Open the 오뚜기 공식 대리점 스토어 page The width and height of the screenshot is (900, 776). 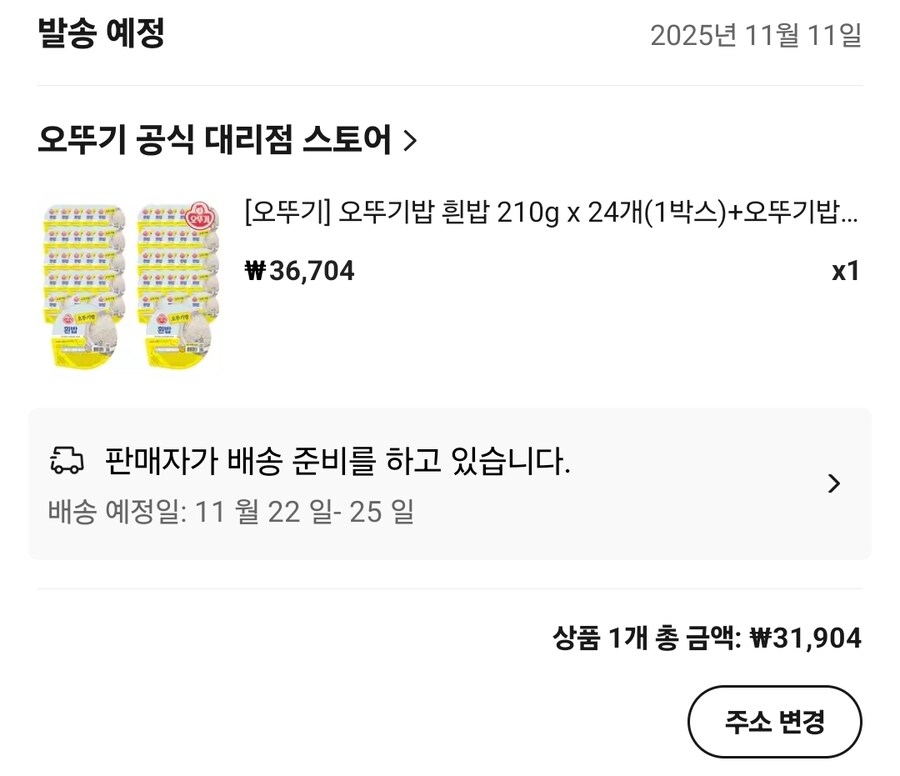(215, 140)
